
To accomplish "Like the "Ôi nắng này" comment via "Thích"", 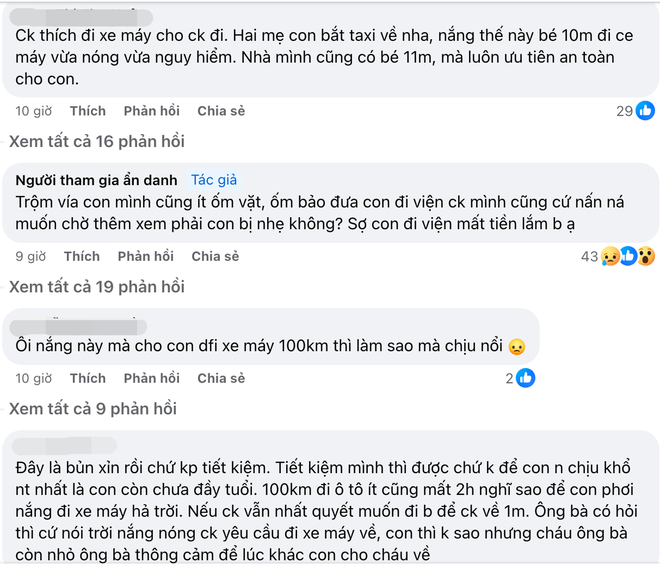I will pyautogui.click(x=88, y=378).
